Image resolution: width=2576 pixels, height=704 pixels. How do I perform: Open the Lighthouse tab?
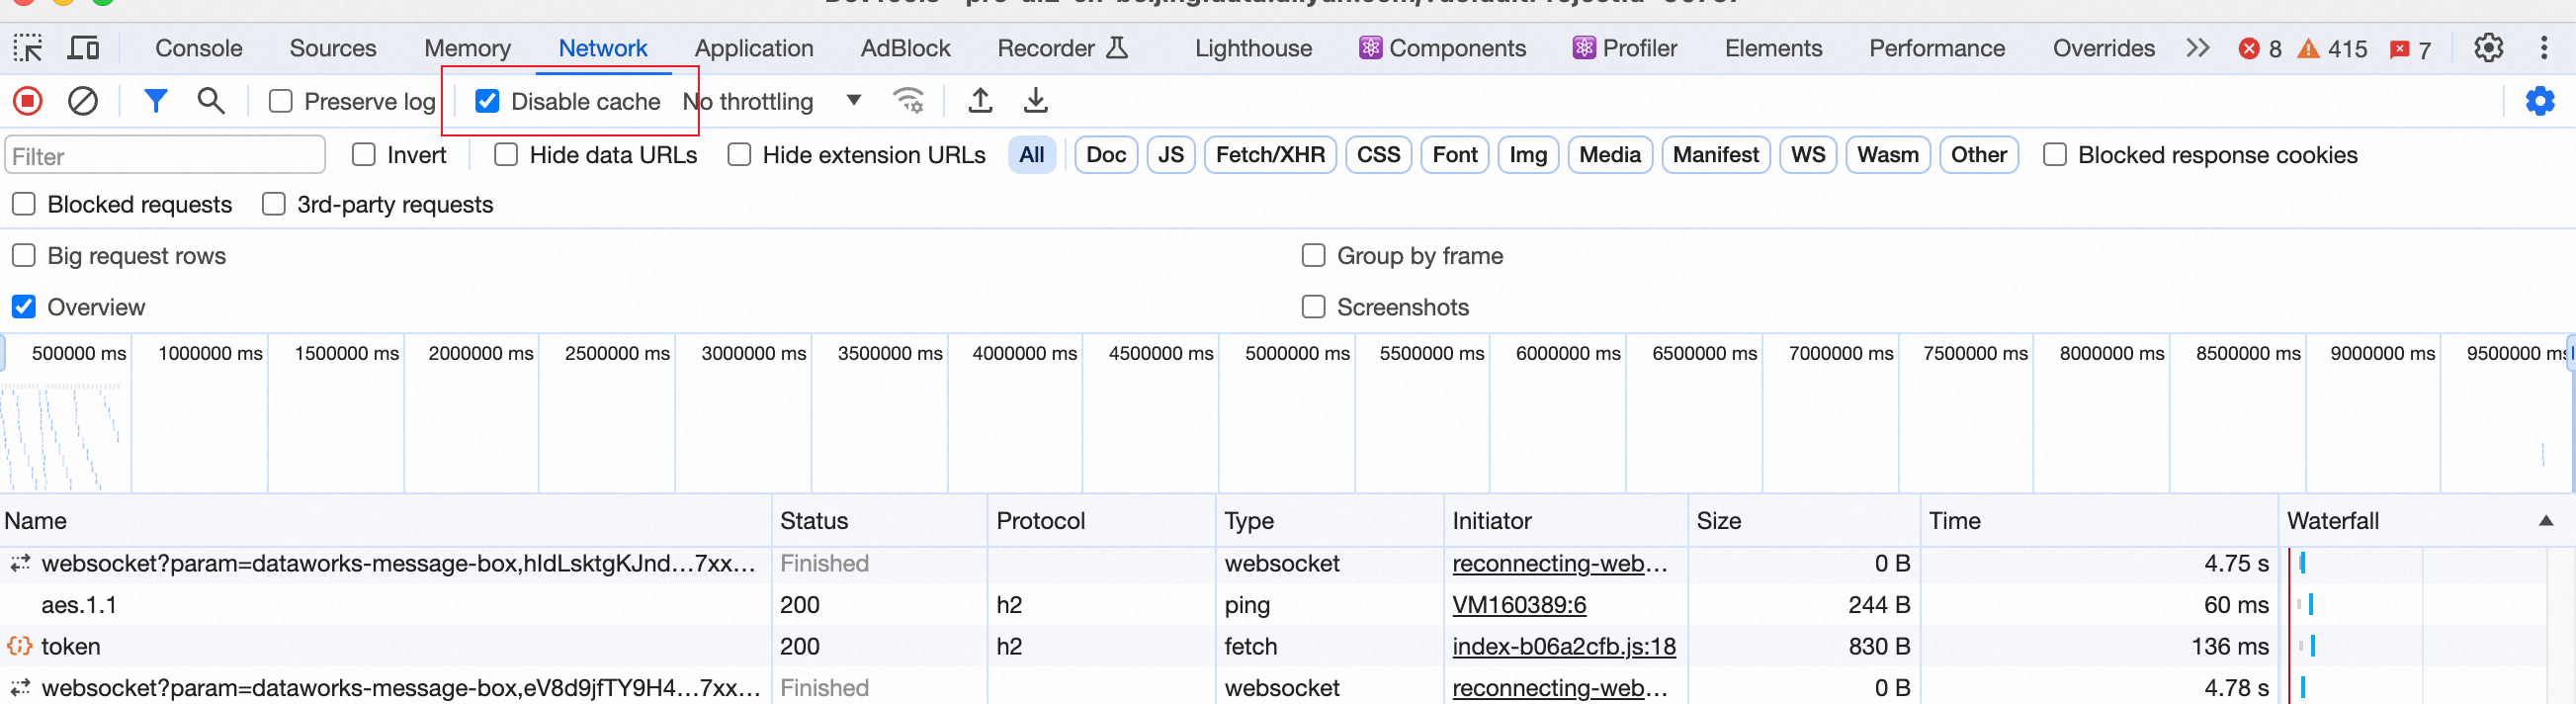tap(1253, 48)
